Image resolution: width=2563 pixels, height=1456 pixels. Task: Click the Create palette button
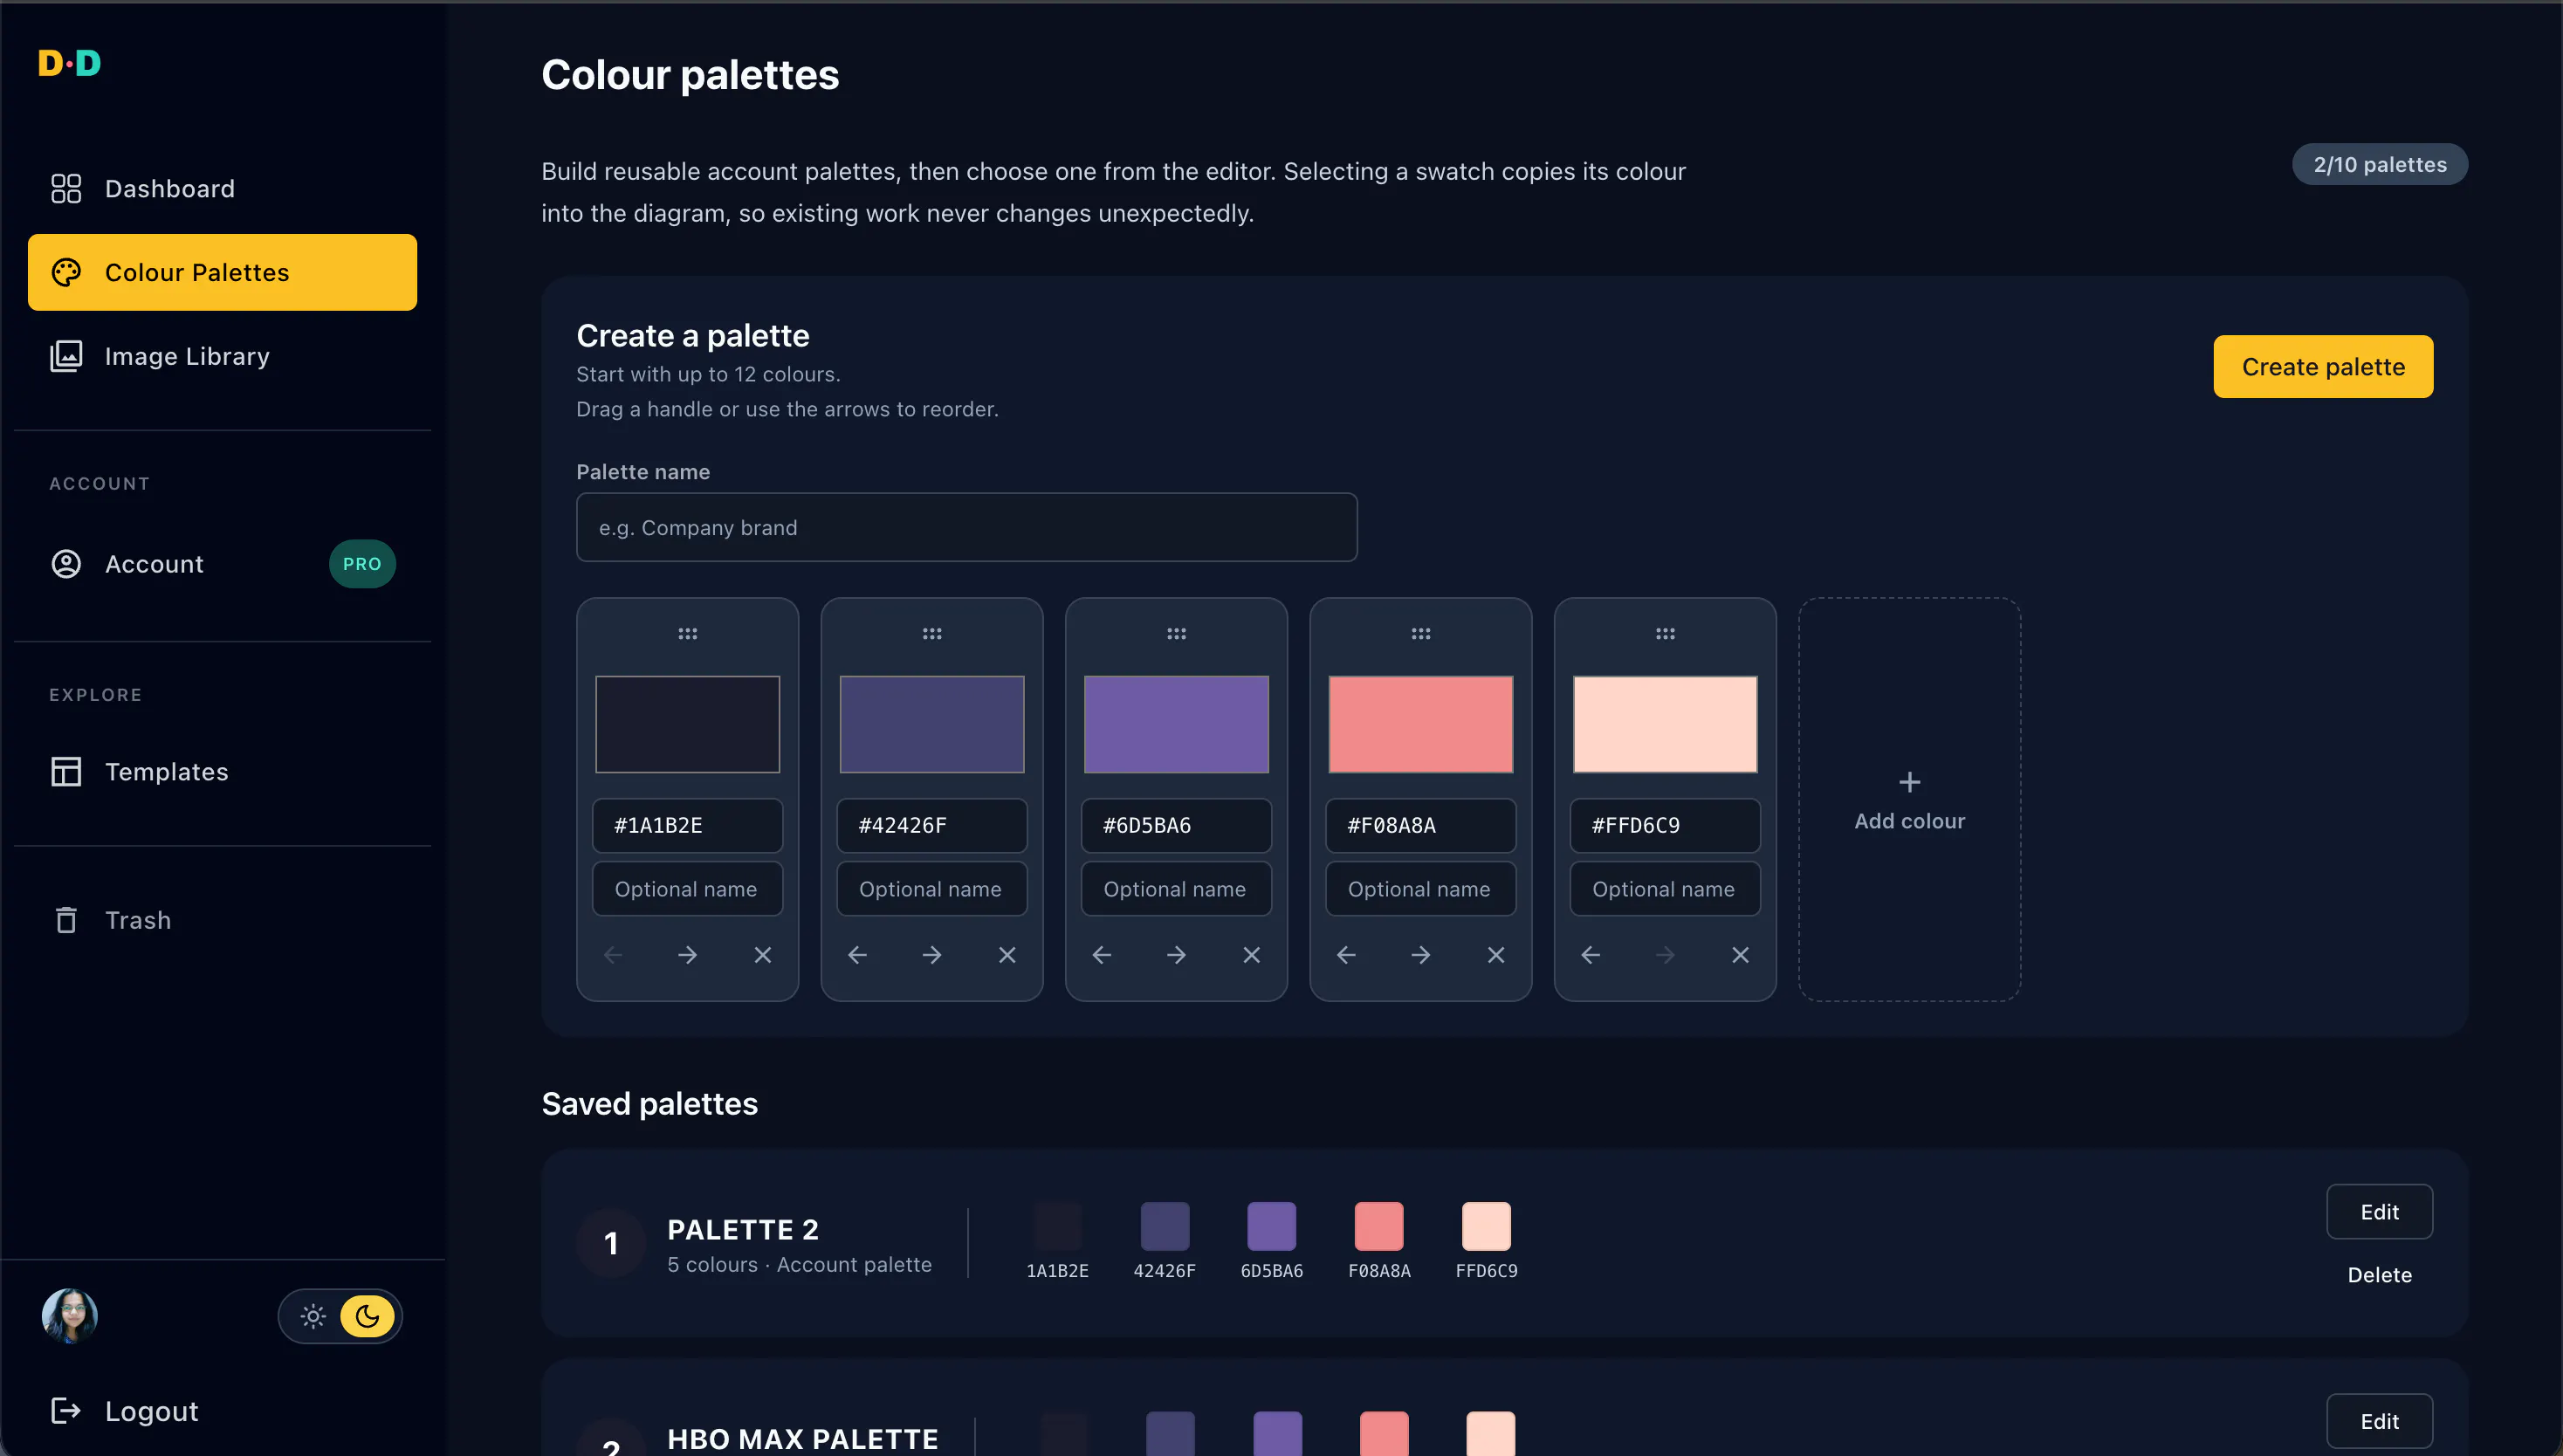2323,367
